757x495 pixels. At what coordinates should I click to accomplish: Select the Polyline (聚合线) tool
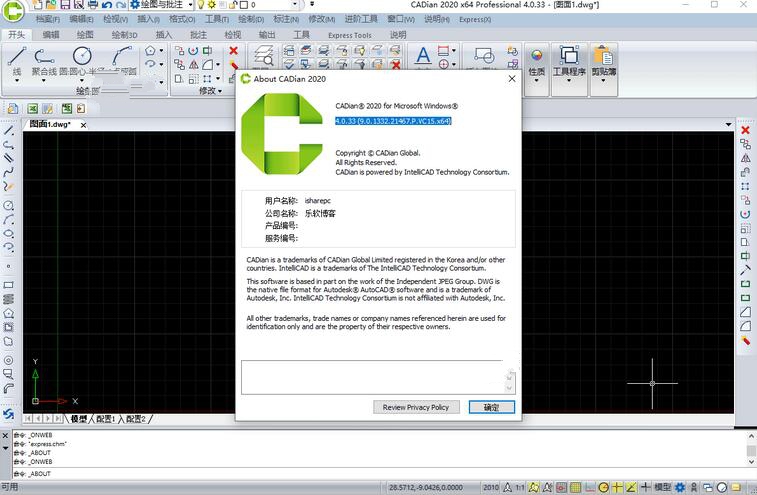click(44, 57)
